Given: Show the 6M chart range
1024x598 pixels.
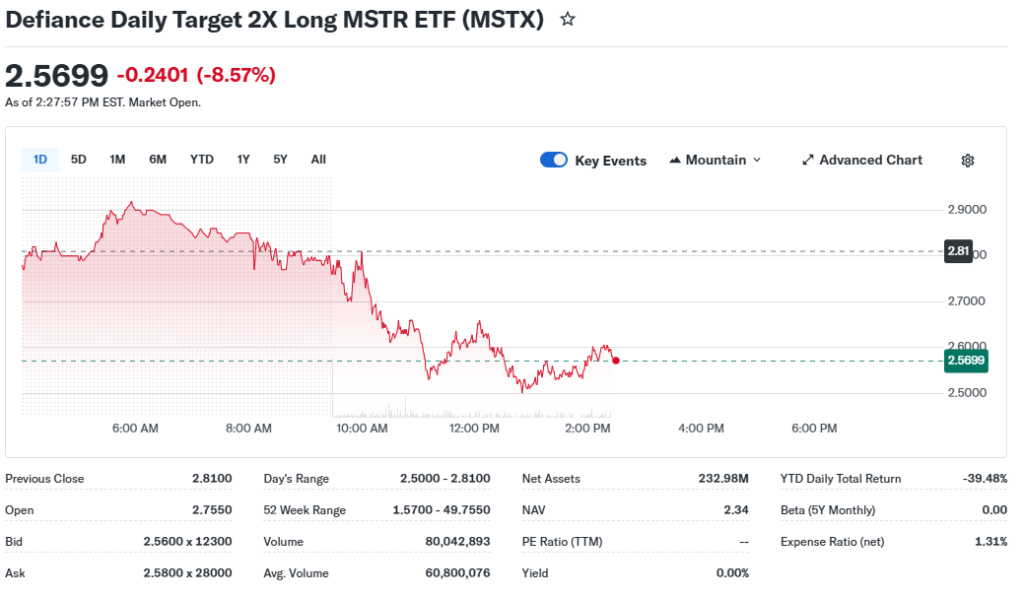Looking at the screenshot, I should 158,159.
